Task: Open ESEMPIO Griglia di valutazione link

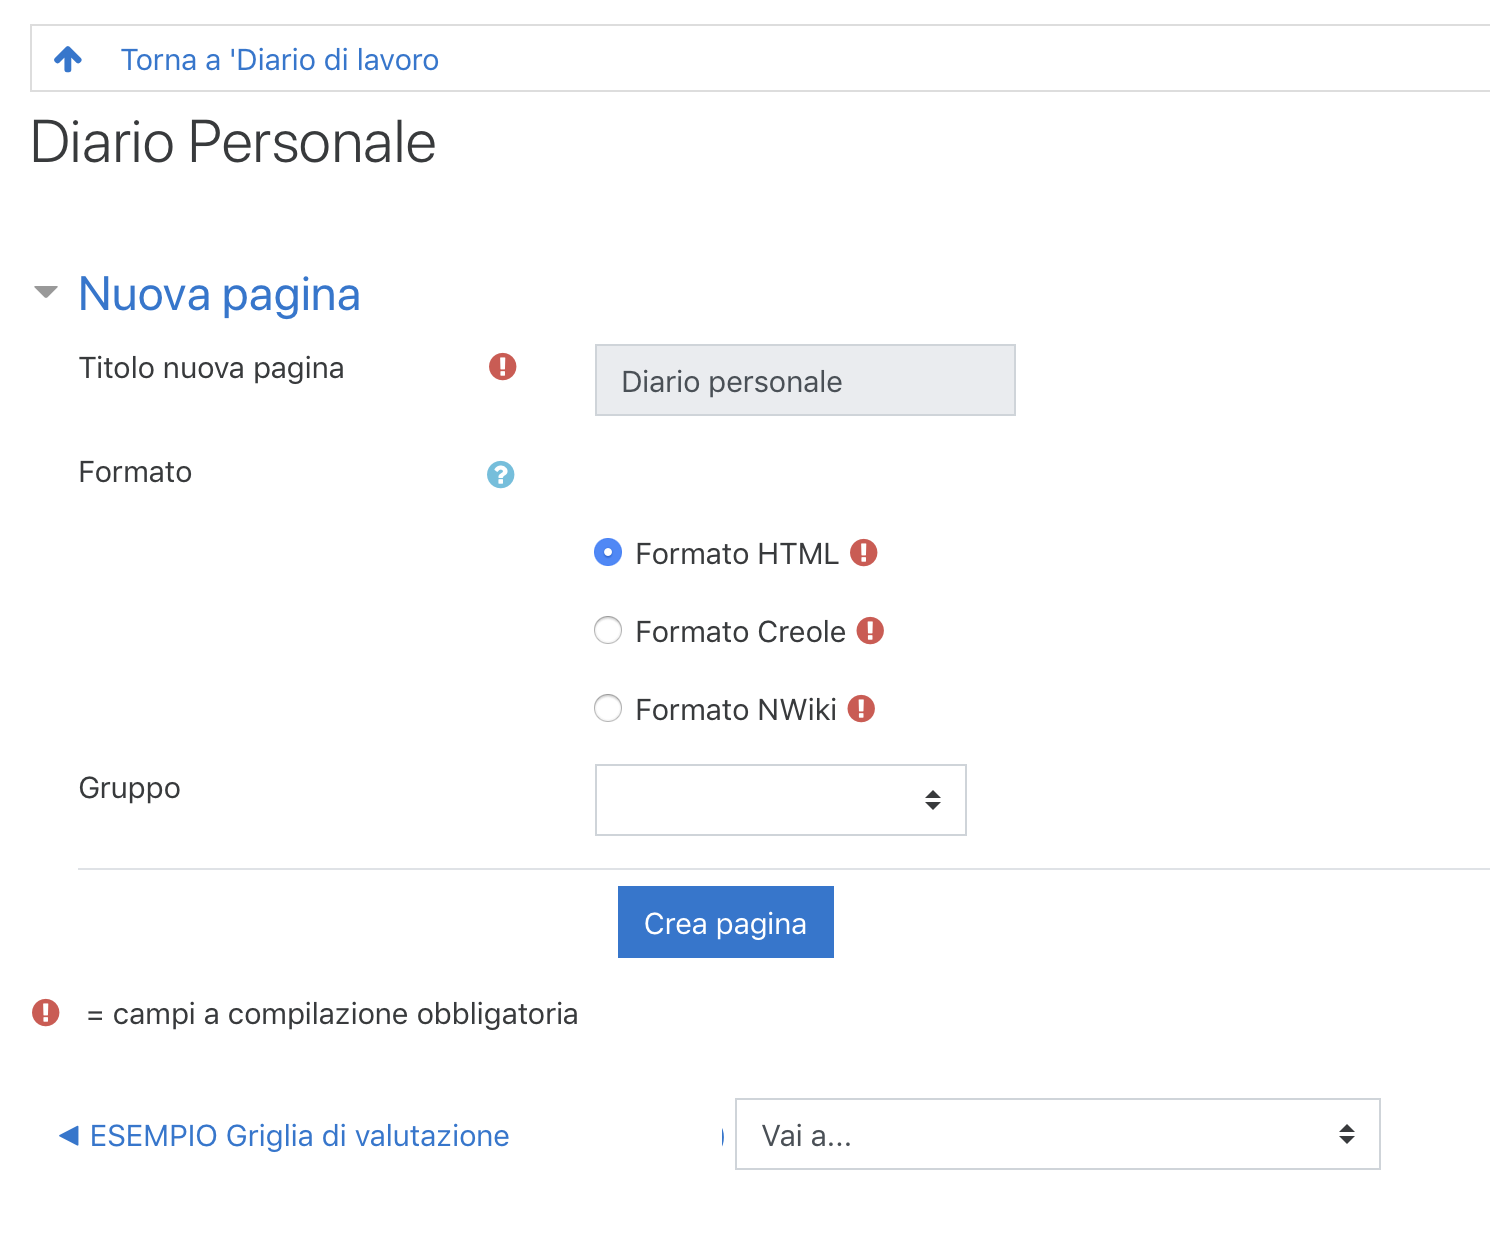Action: (299, 1136)
